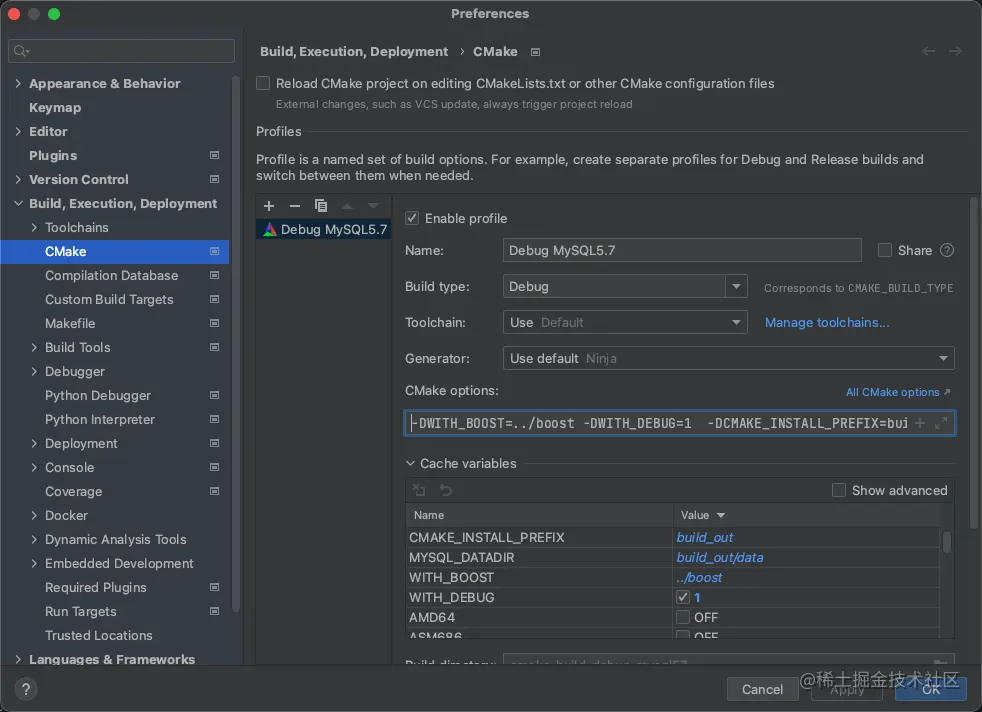Open the Build type dropdown
The image size is (982, 712).
point(736,287)
